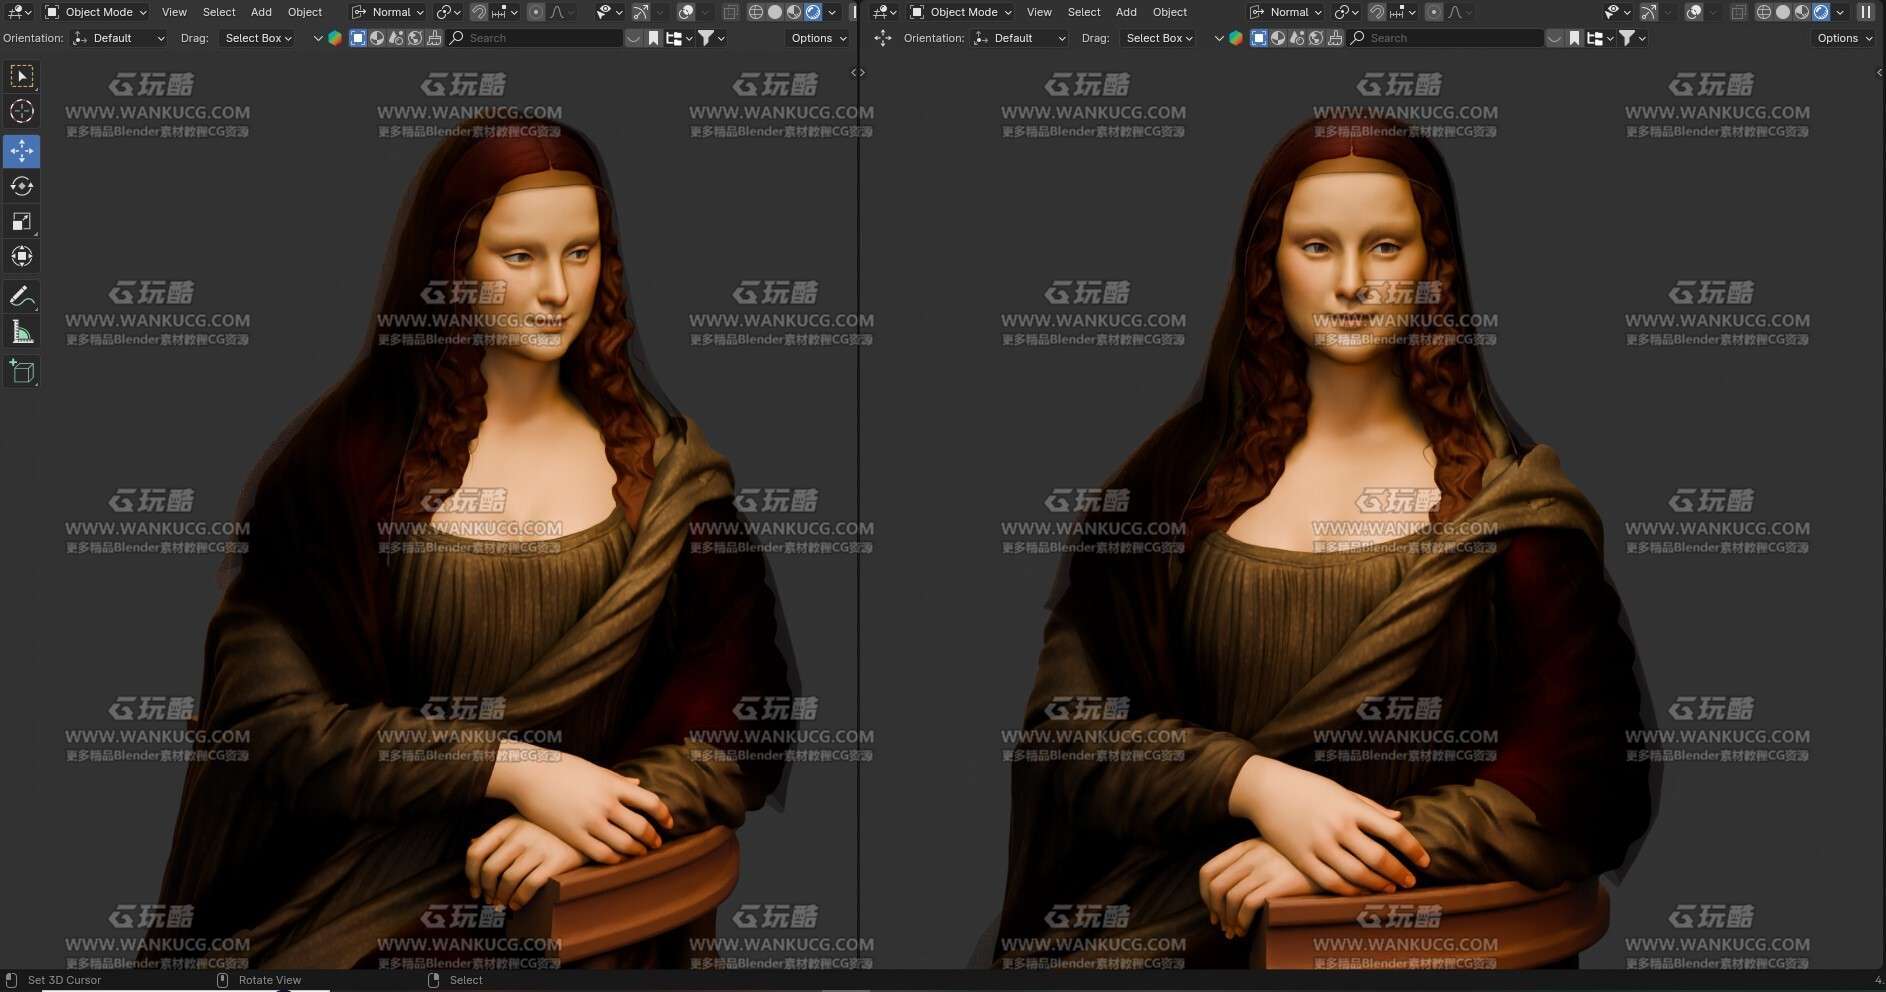Toggle gizmos display in left viewport
The width and height of the screenshot is (1886, 992).
(640, 12)
